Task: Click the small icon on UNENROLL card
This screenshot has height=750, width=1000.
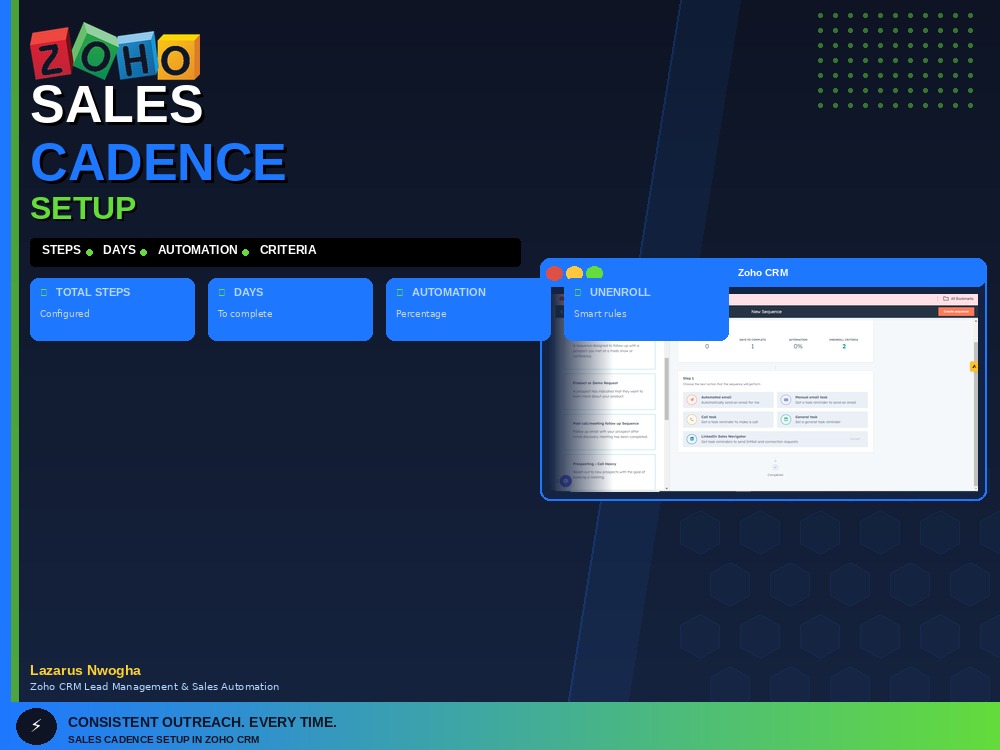Action: coord(578,293)
